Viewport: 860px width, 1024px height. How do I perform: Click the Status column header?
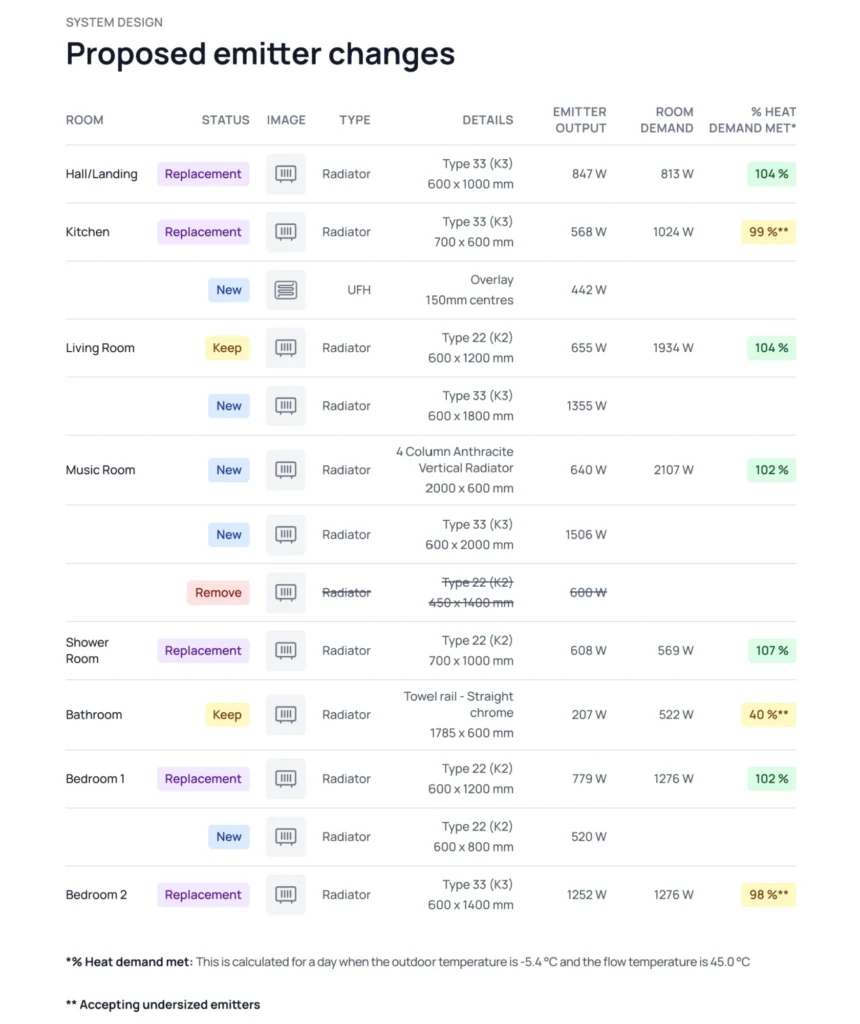225,120
